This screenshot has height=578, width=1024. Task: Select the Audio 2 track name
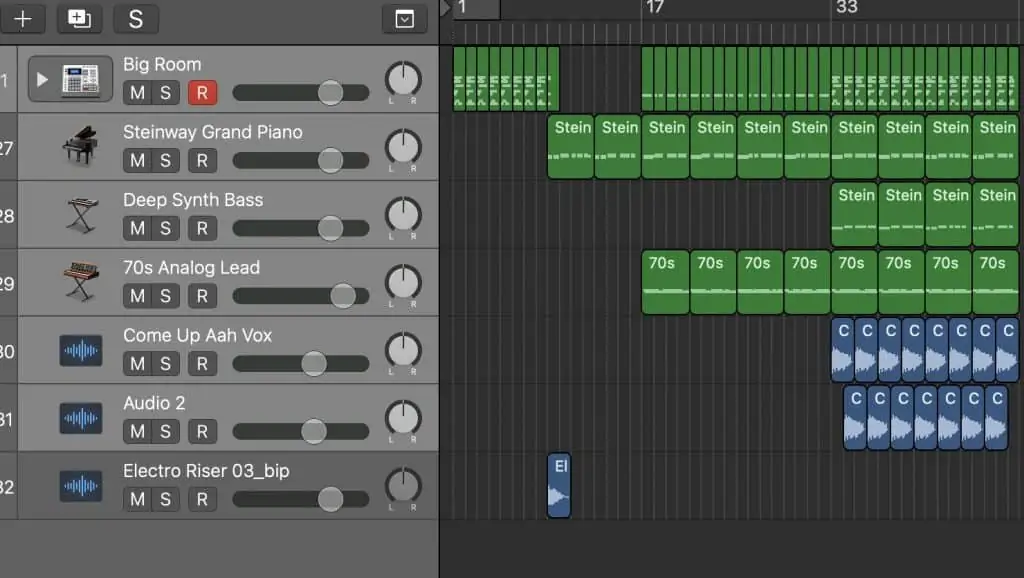pos(154,403)
